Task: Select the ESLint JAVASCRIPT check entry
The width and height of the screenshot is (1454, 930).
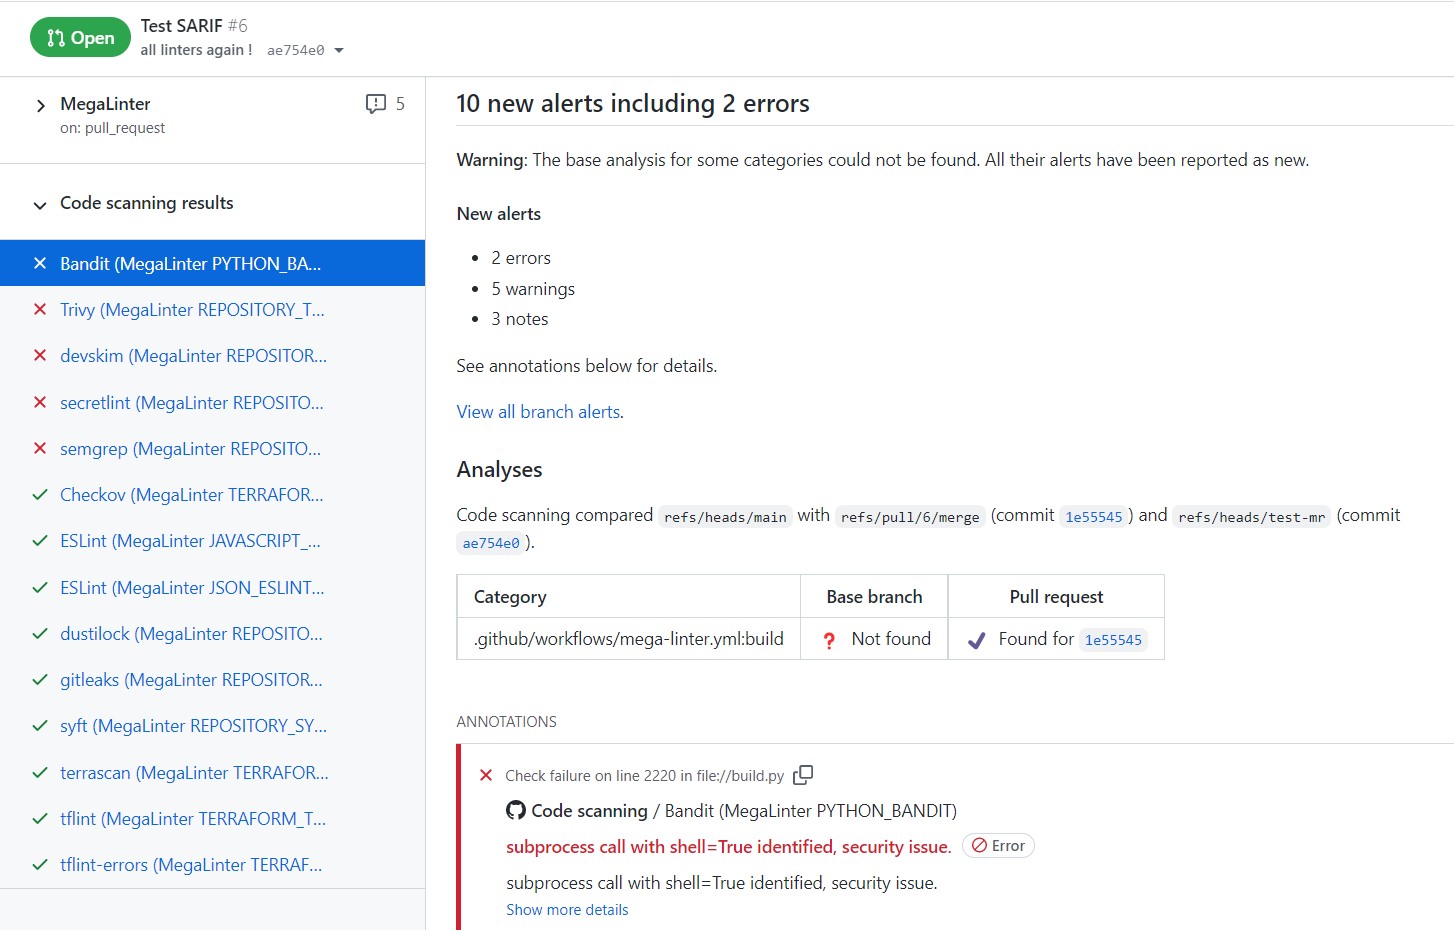Action: pyautogui.click(x=190, y=541)
